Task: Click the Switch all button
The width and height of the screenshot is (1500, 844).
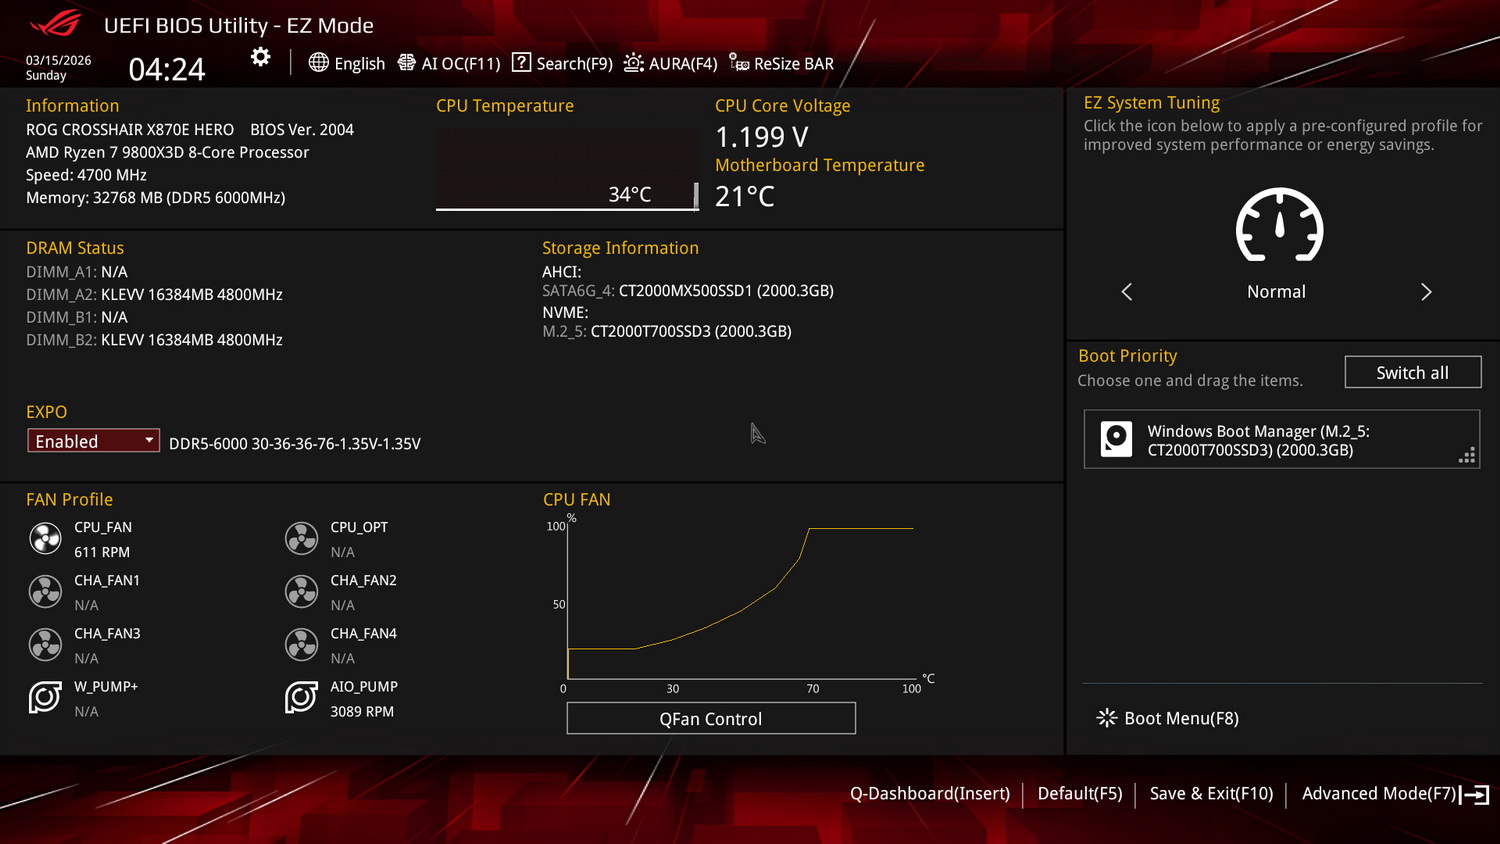Action: [1412, 372]
